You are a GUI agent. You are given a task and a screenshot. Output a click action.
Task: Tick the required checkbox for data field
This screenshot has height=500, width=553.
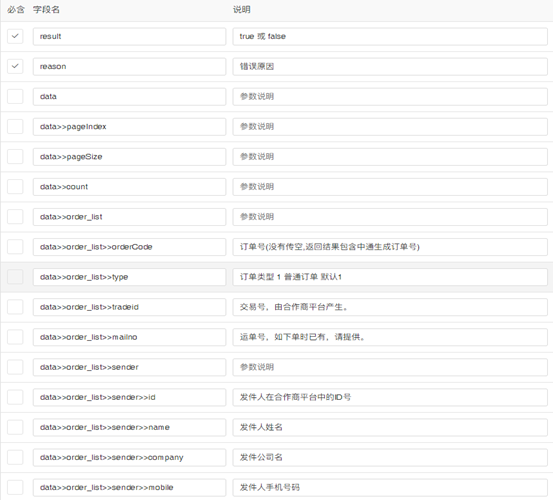15,97
